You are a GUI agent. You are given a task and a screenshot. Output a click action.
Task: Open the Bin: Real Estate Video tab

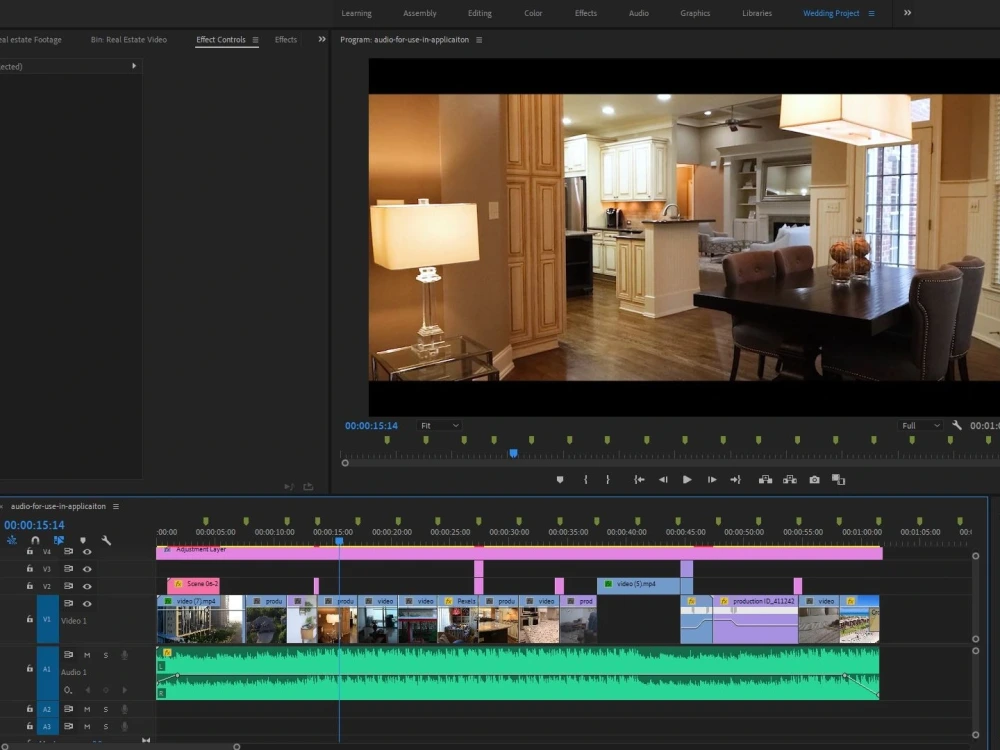[x=129, y=40]
